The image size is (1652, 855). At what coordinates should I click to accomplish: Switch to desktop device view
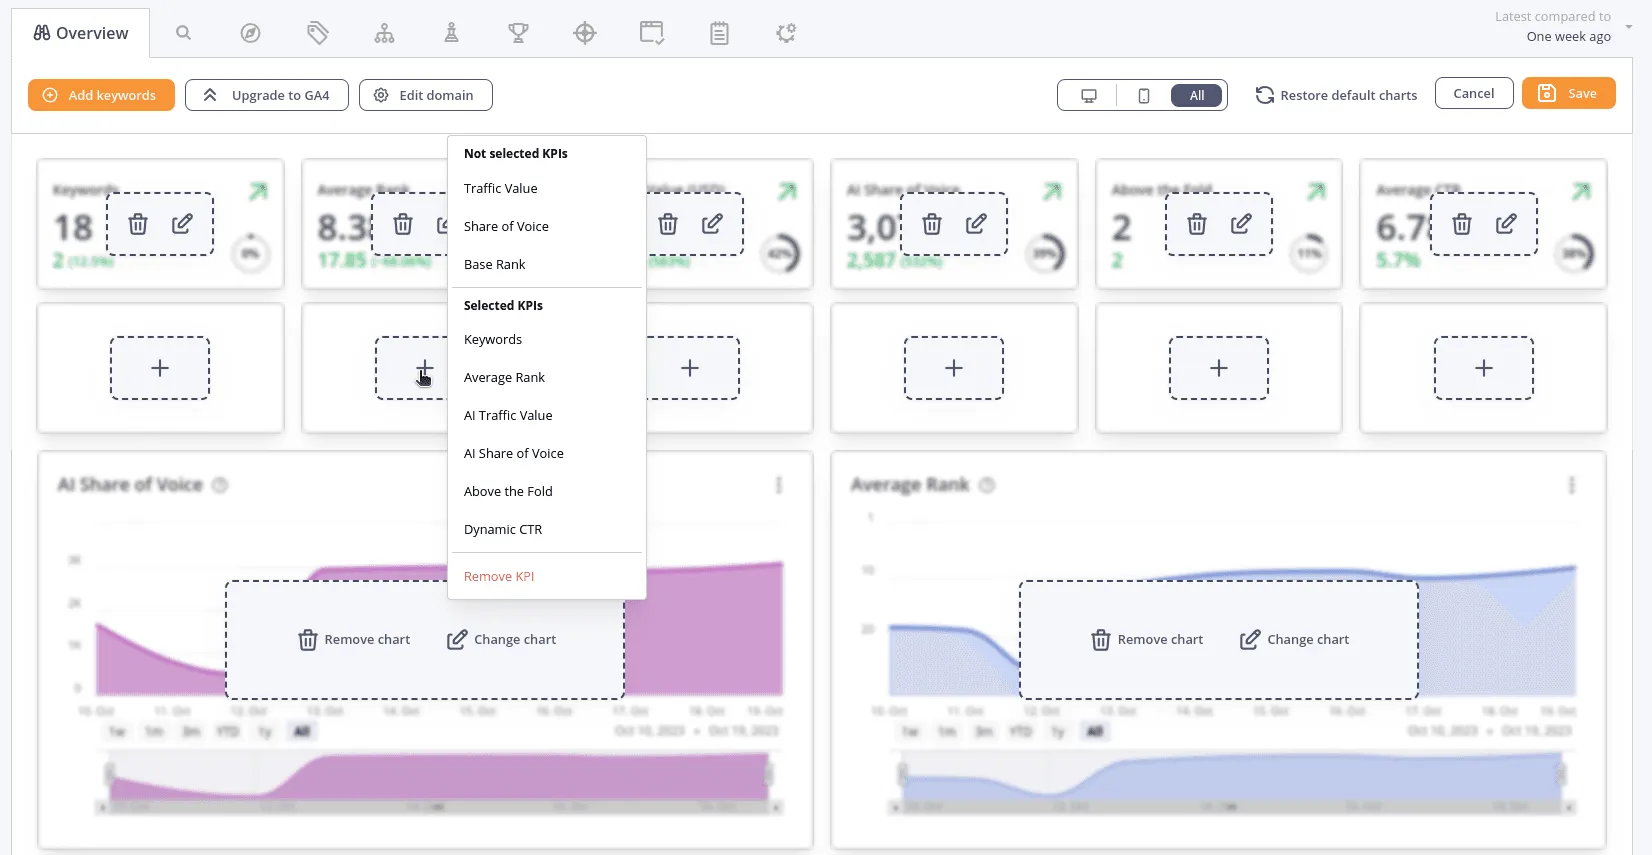(1089, 96)
